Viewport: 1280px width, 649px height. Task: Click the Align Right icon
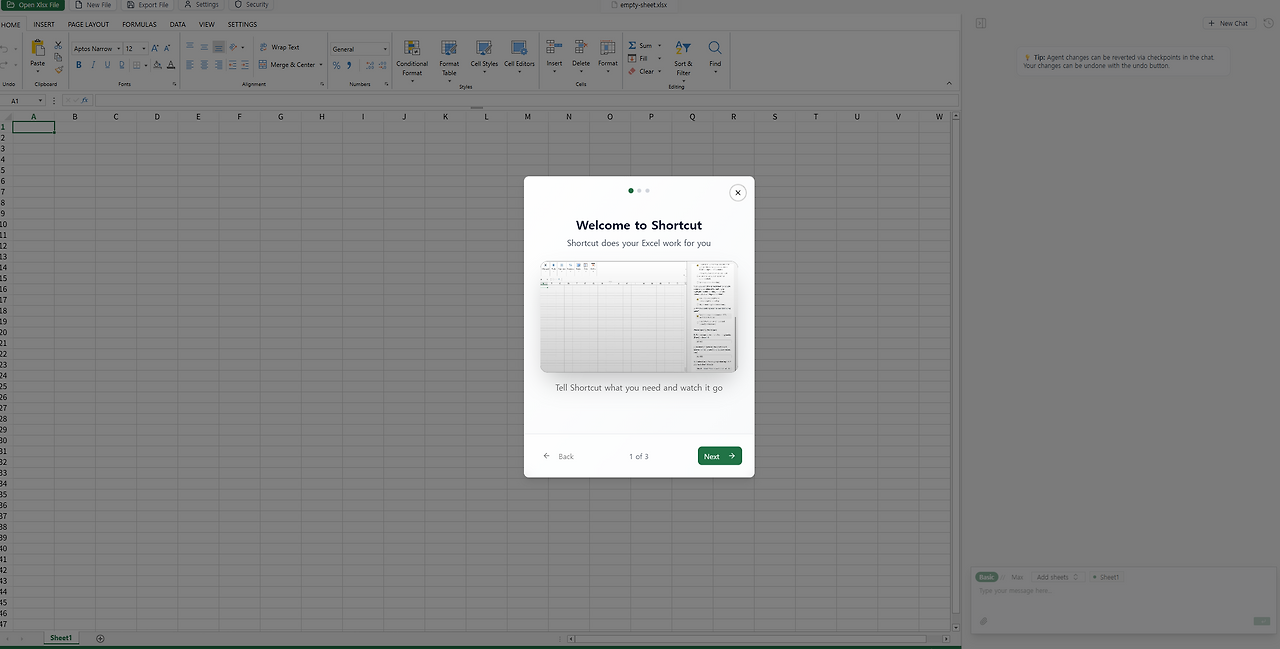coord(218,65)
